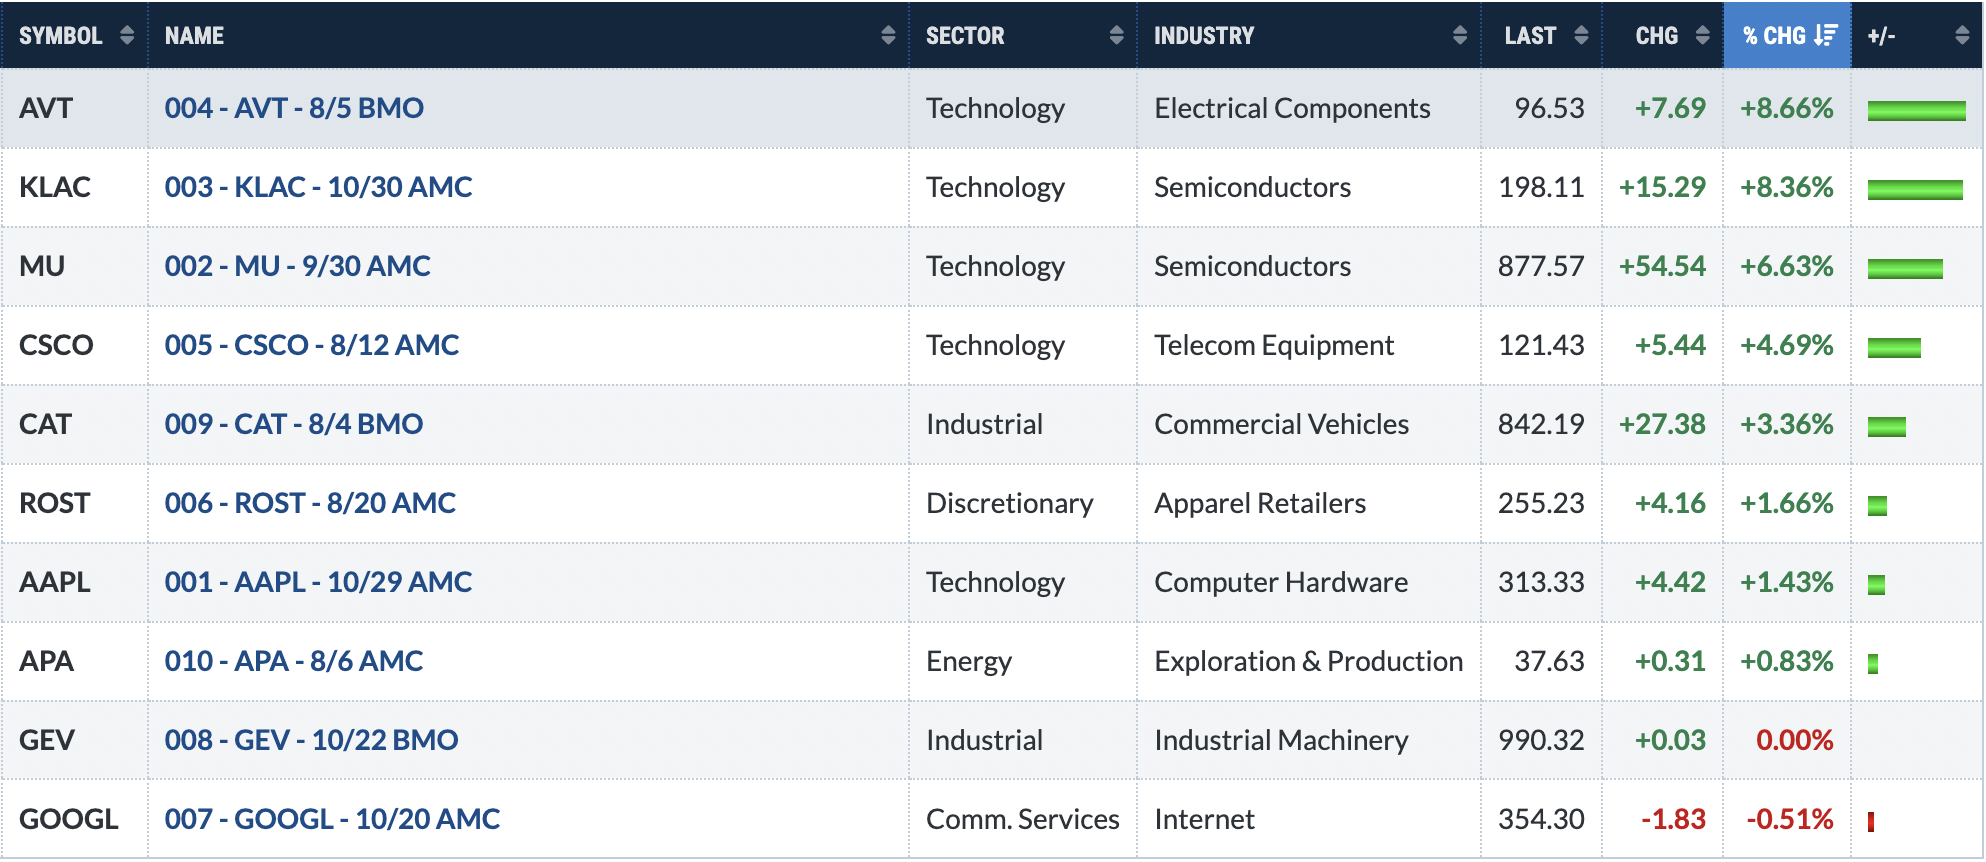
Task: Sort by the +/- column arrows
Action: 1961,36
